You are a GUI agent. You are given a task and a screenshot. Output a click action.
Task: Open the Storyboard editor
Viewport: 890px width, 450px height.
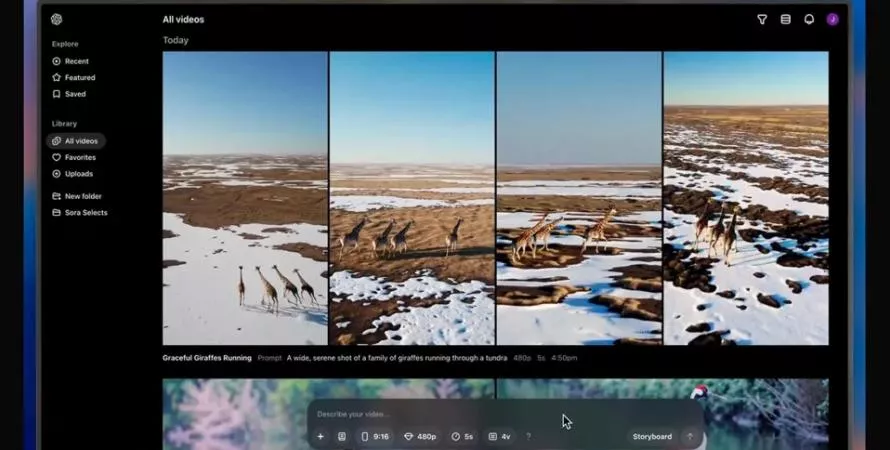point(652,436)
